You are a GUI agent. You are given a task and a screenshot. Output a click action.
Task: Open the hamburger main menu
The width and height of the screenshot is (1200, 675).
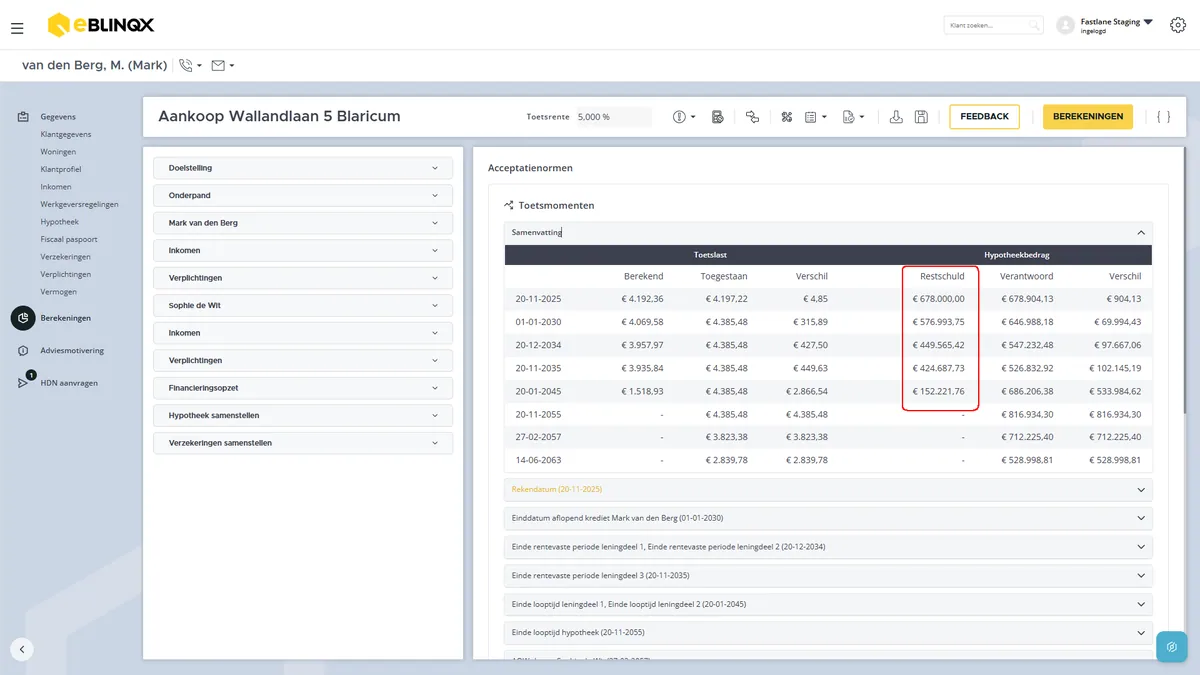coord(17,28)
